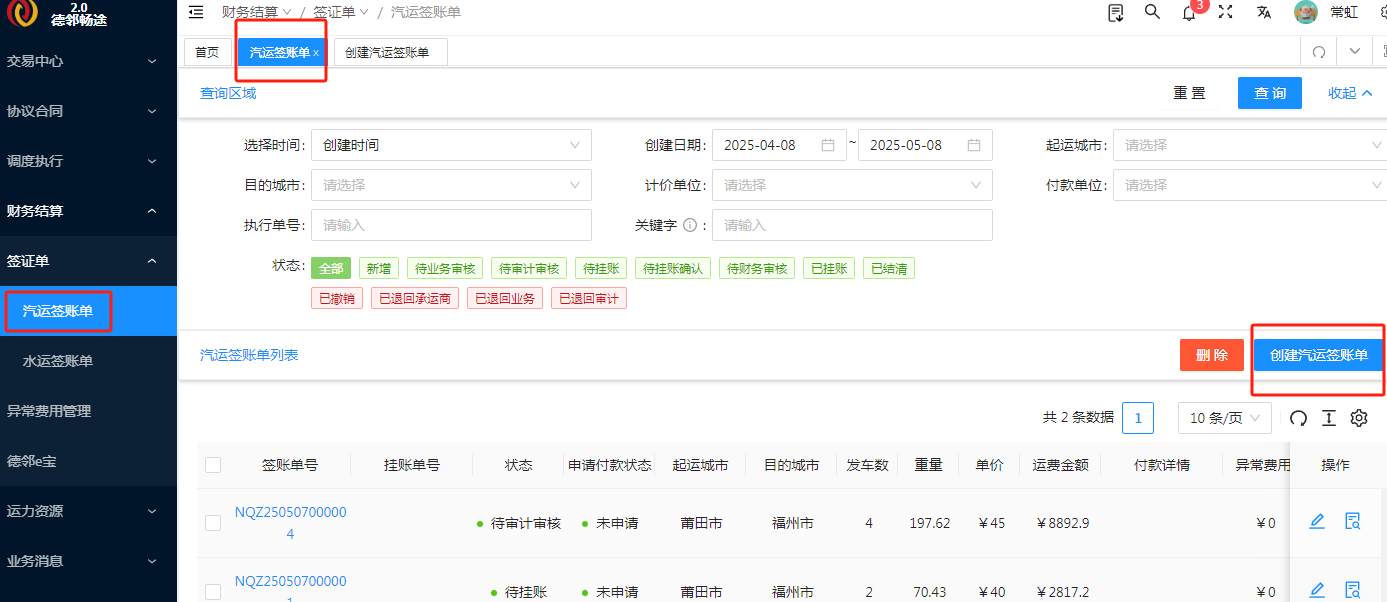
Task: Click the info icon next to 关键字
Action: coord(689,225)
